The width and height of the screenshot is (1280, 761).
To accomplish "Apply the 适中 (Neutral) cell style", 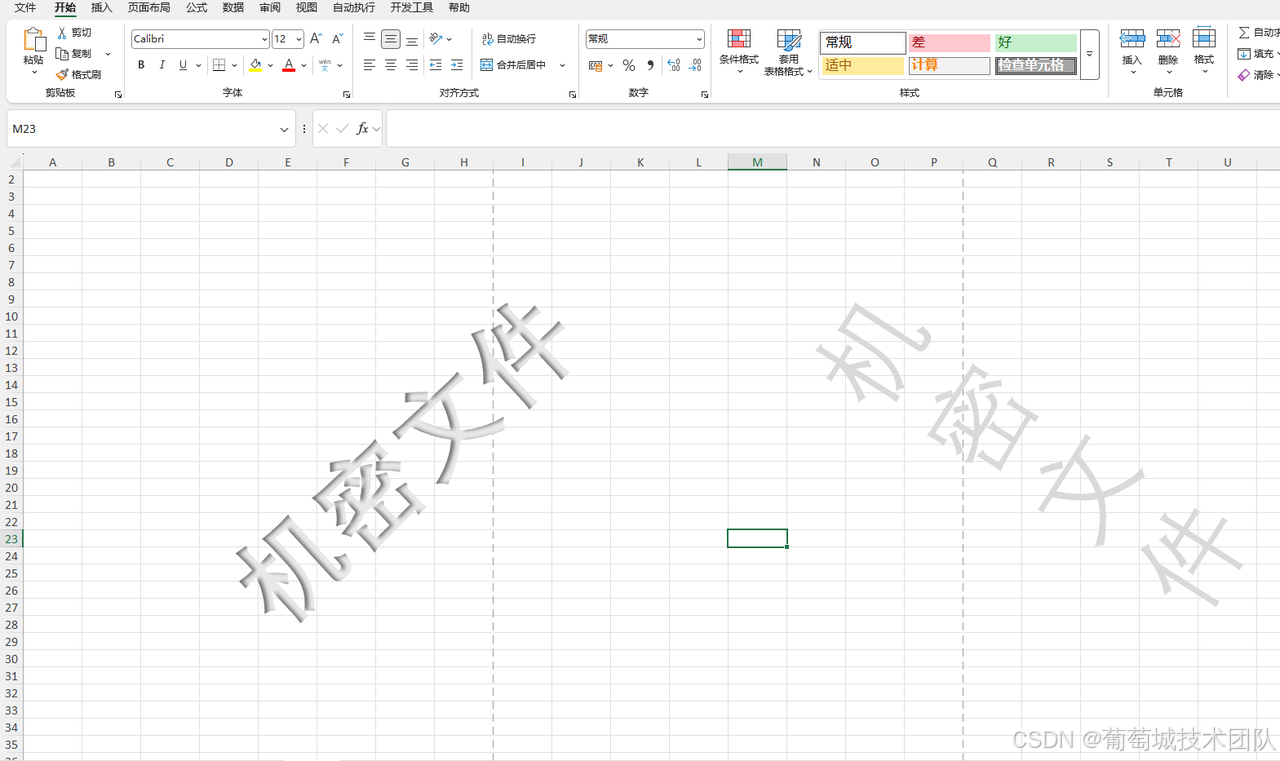I will pos(863,66).
